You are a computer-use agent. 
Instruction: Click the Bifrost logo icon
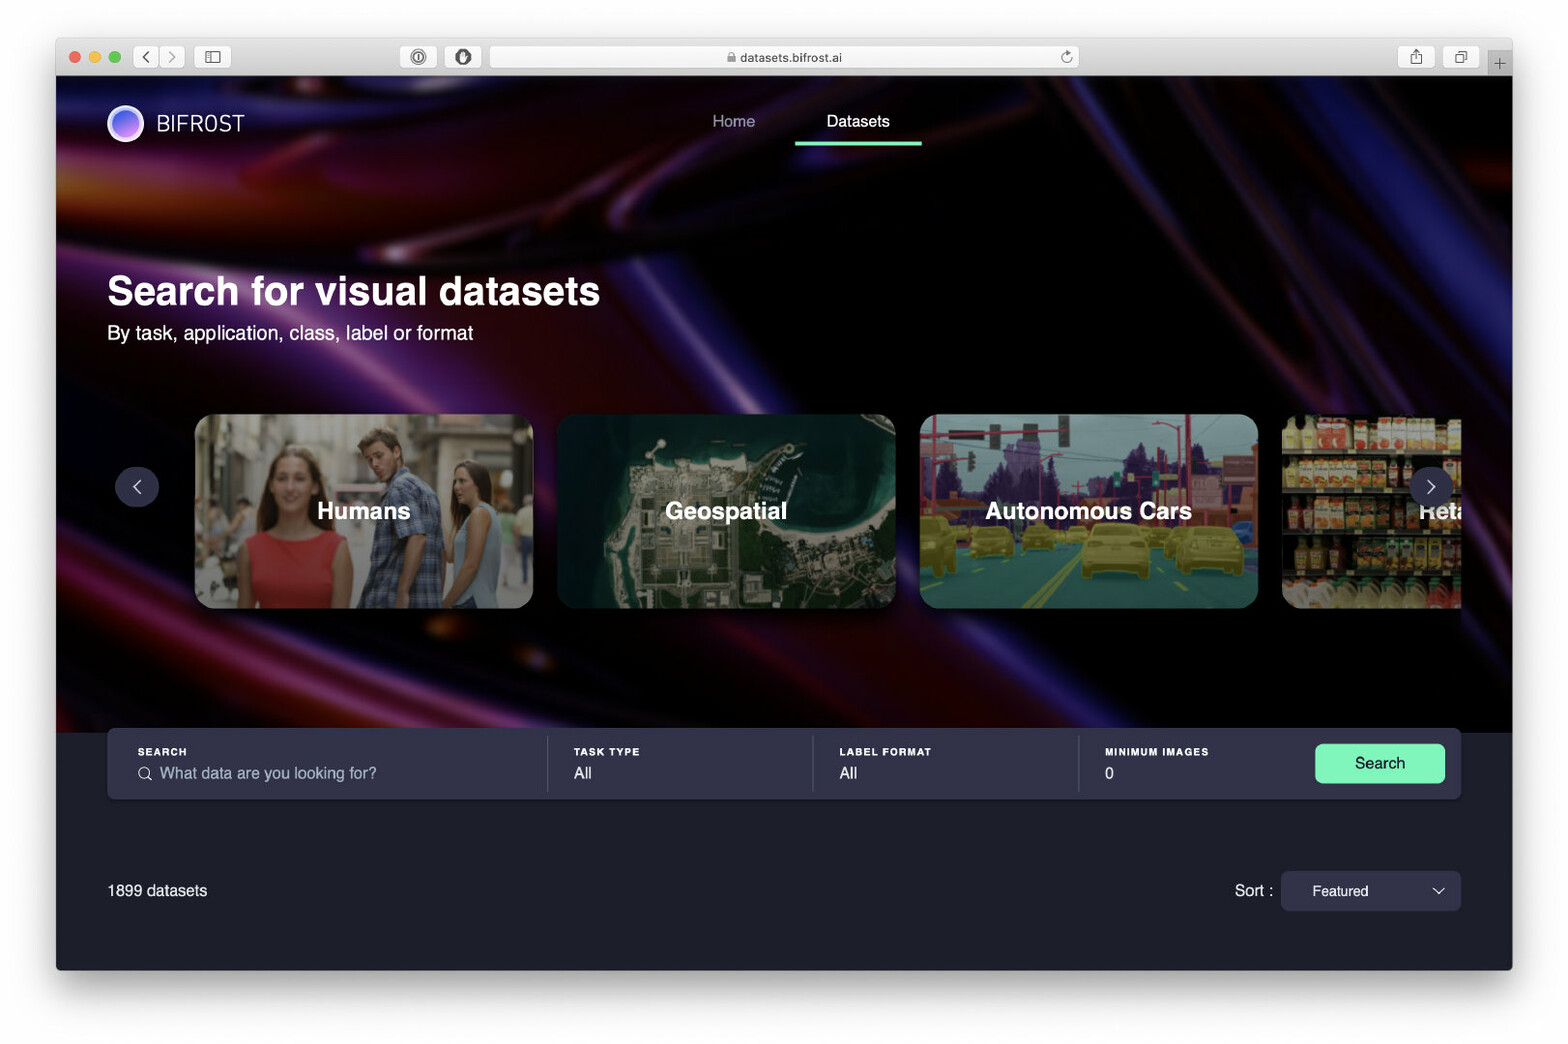[126, 123]
